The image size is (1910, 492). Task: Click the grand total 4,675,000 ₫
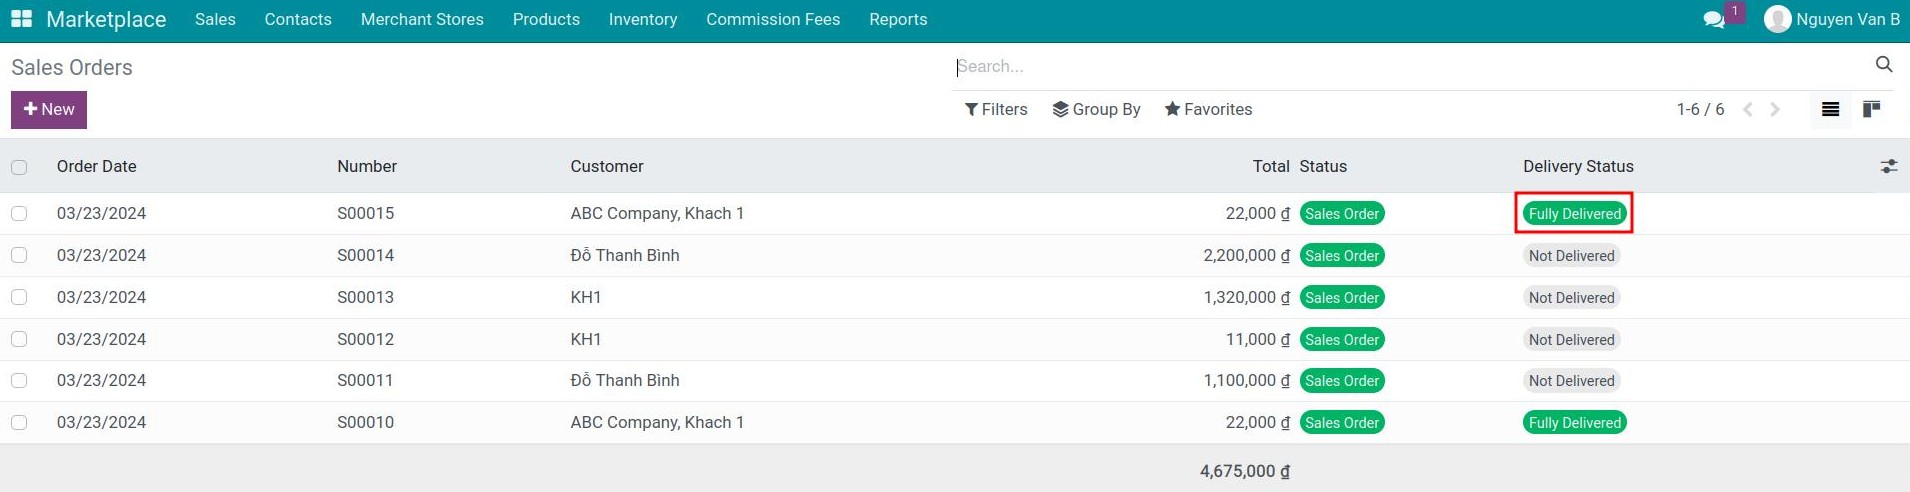(1245, 471)
